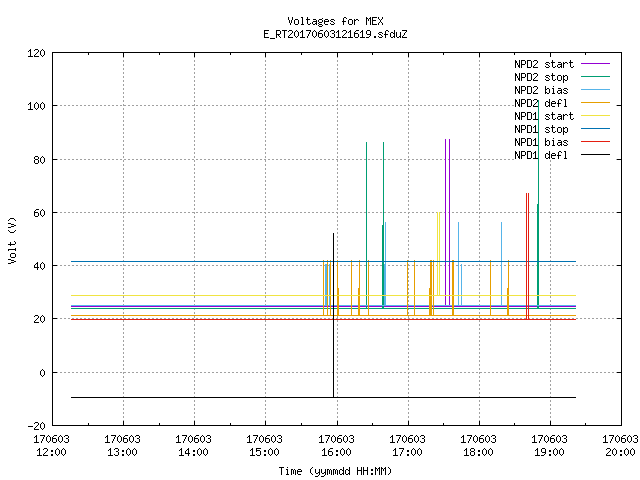Click the purple NPD2 start spike pair
This screenshot has width=640, height=480.
448,220
